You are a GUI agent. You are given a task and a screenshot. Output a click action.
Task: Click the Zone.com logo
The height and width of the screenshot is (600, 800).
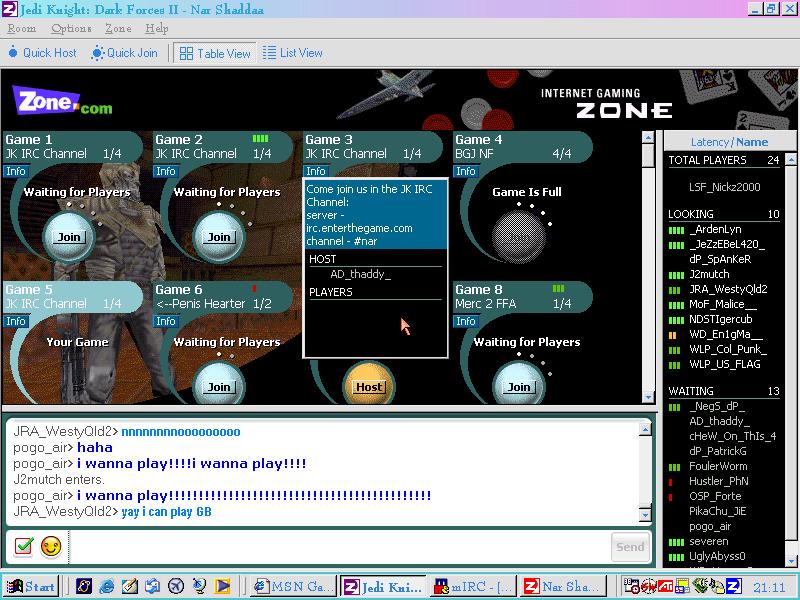(x=62, y=102)
